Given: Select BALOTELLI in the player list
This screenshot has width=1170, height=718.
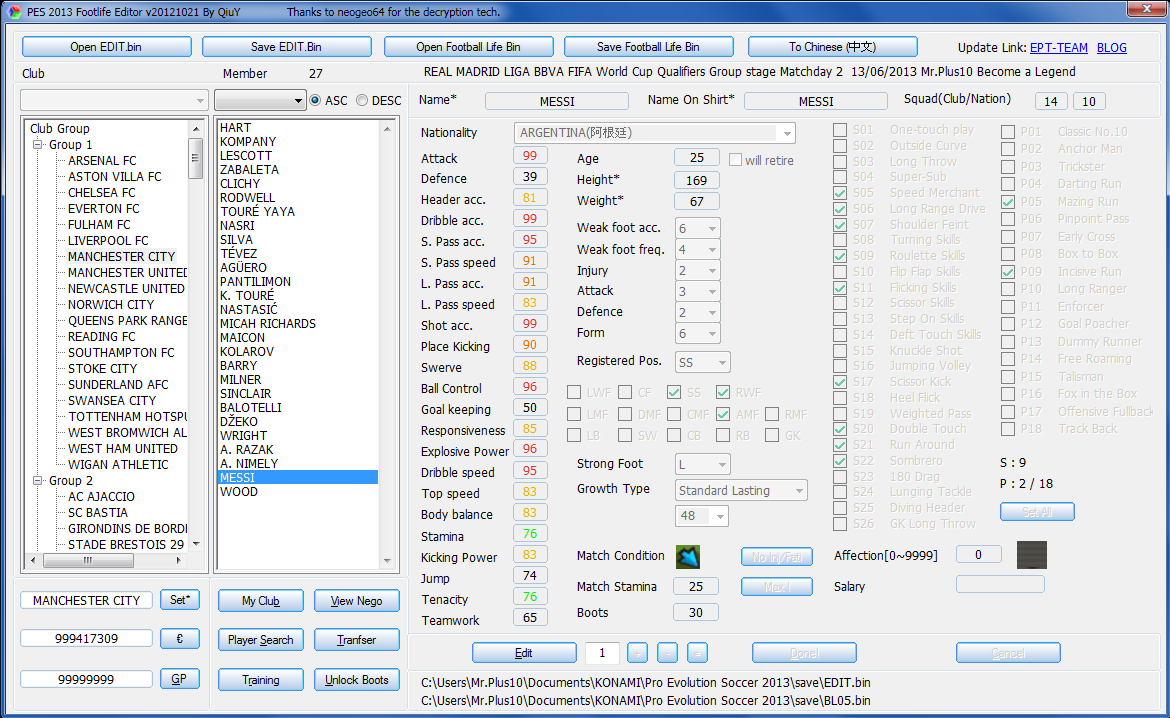Looking at the screenshot, I should coord(251,408).
